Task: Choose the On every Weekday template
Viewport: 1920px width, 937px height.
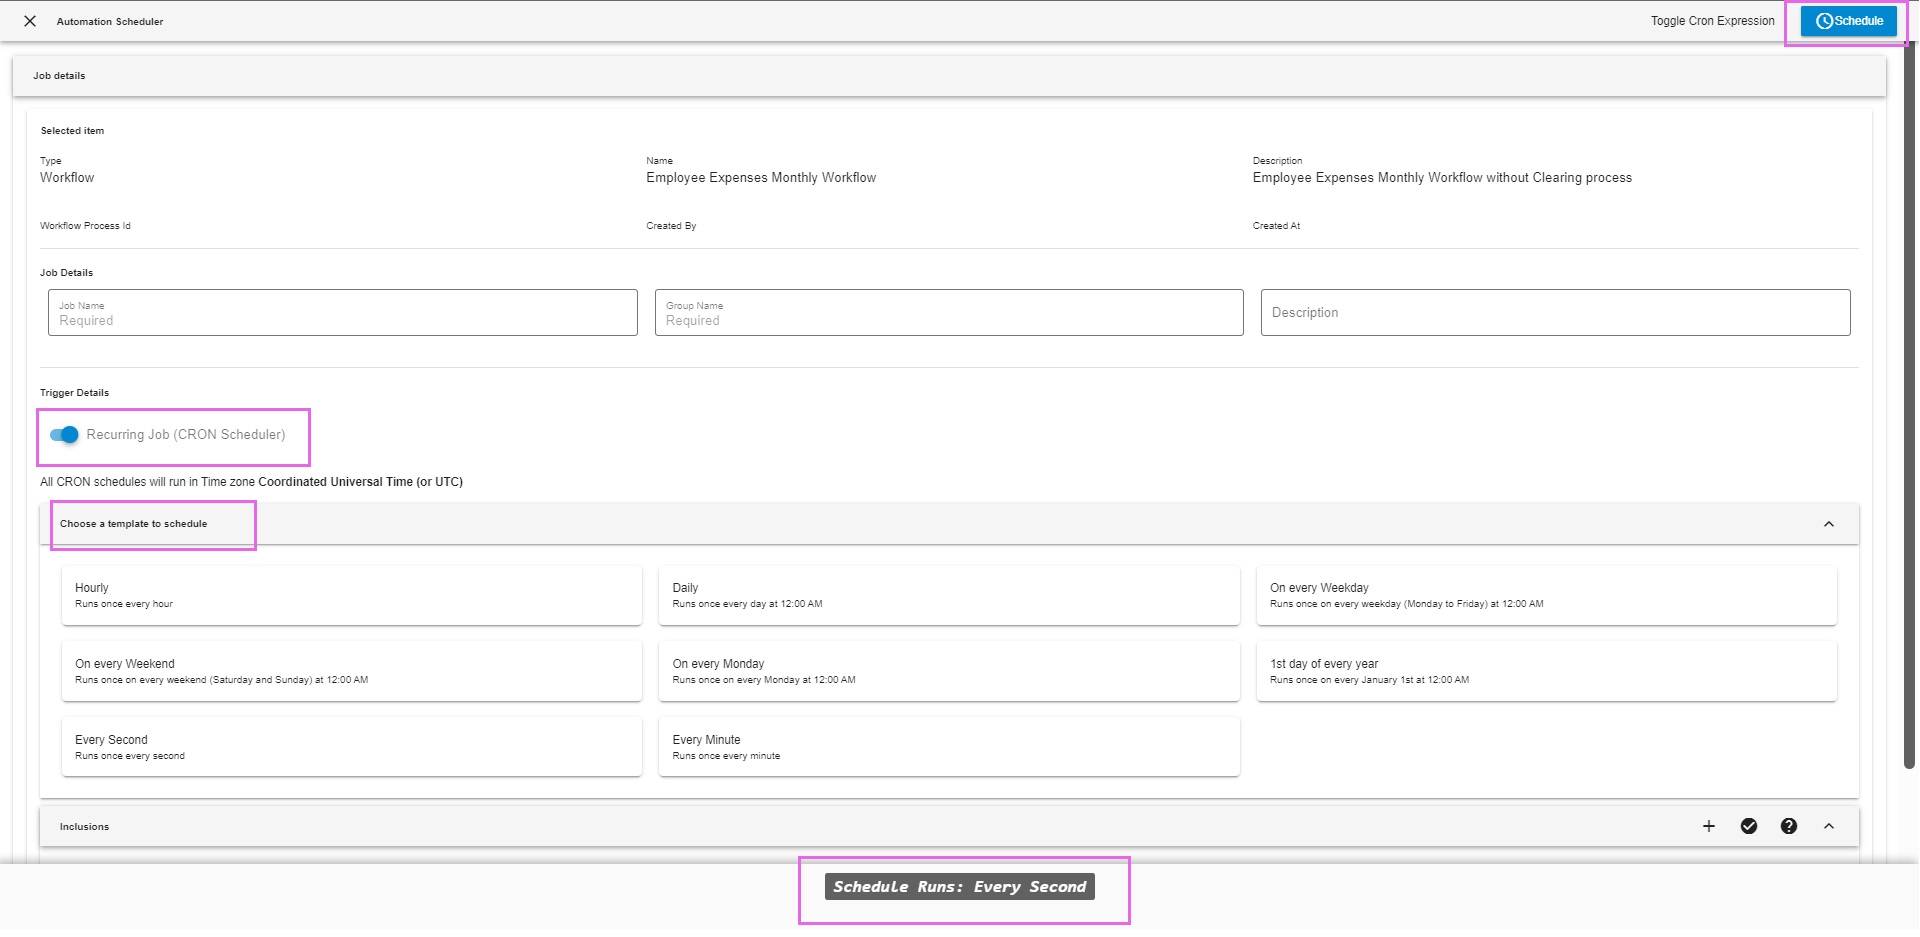Action: click(x=1546, y=596)
